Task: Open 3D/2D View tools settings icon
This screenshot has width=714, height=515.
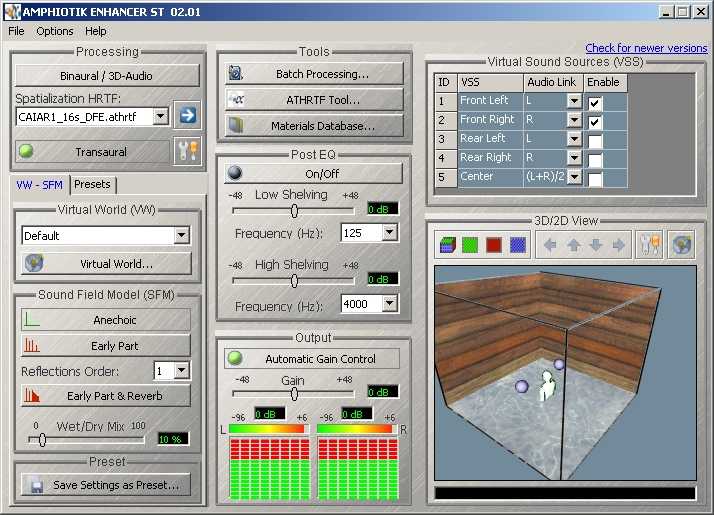Action: click(649, 245)
